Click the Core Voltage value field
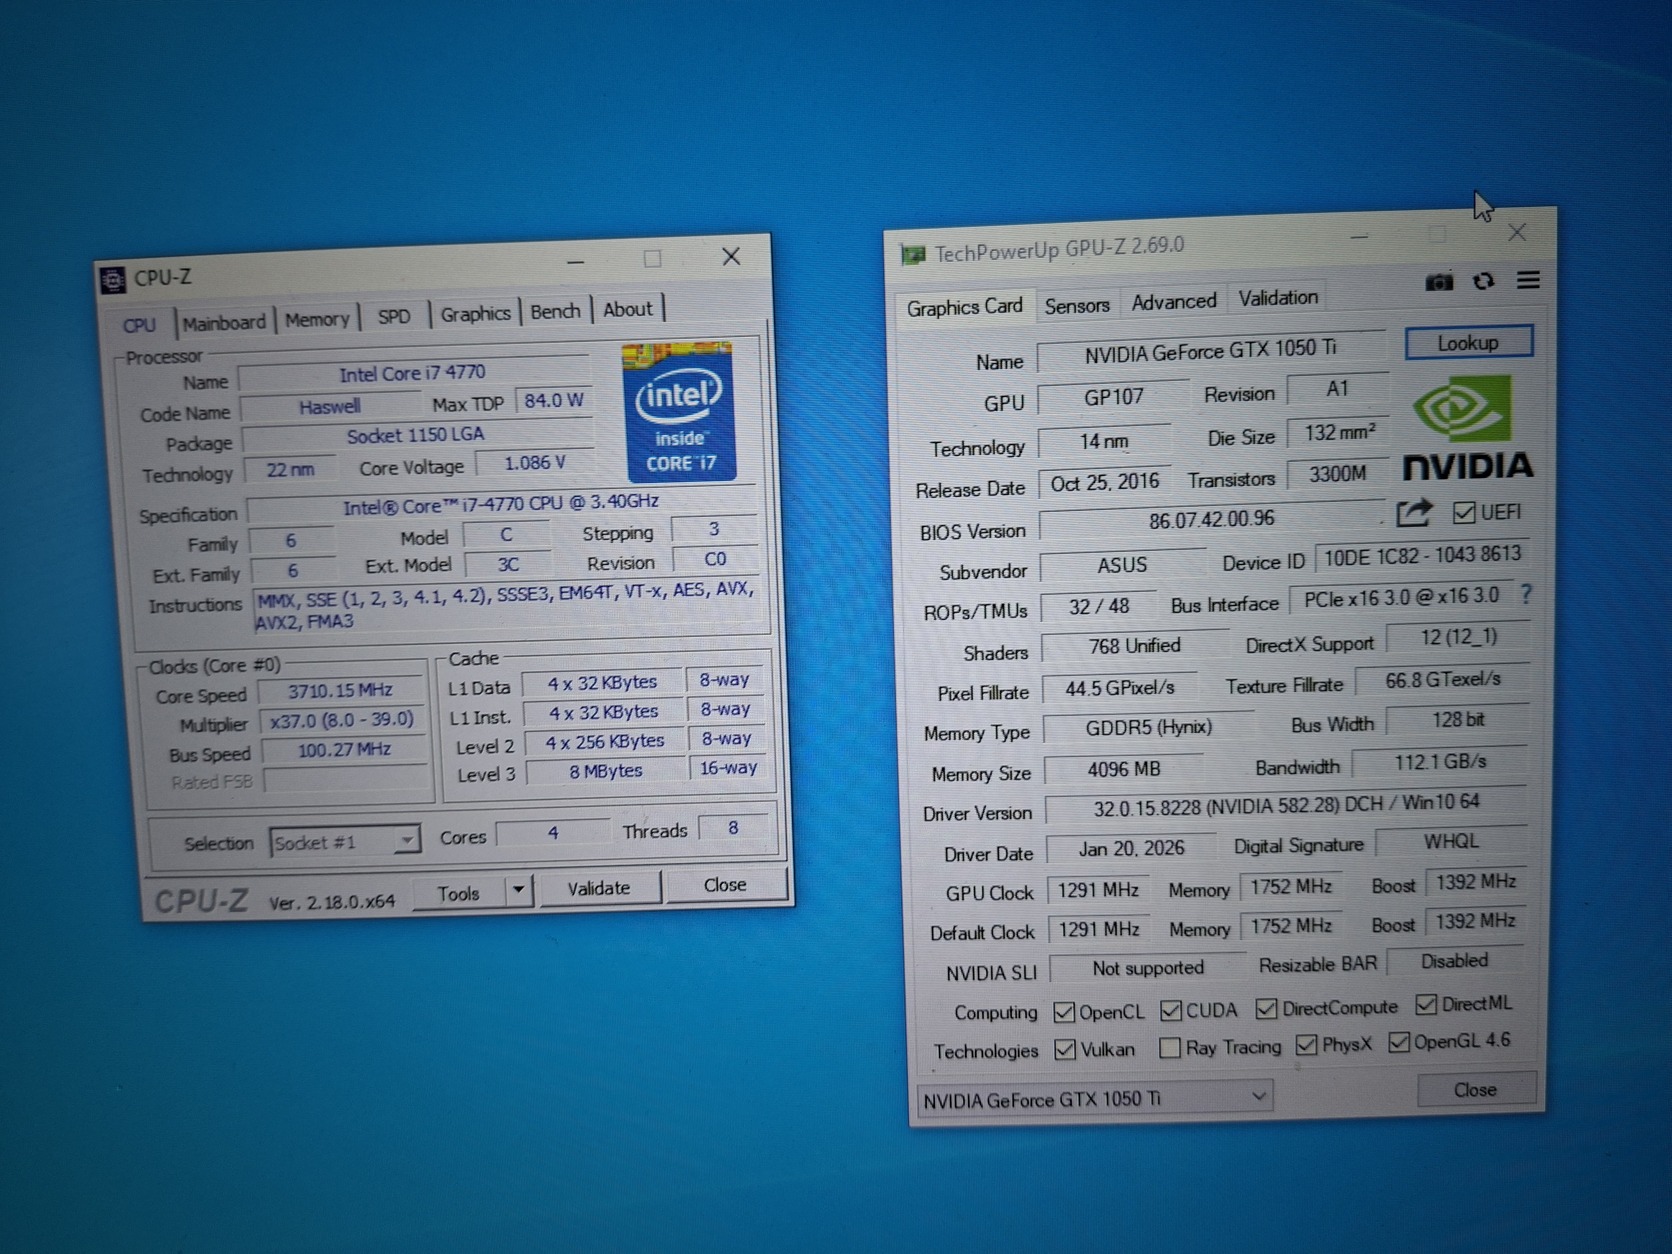This screenshot has height=1254, width=1672. (x=534, y=463)
